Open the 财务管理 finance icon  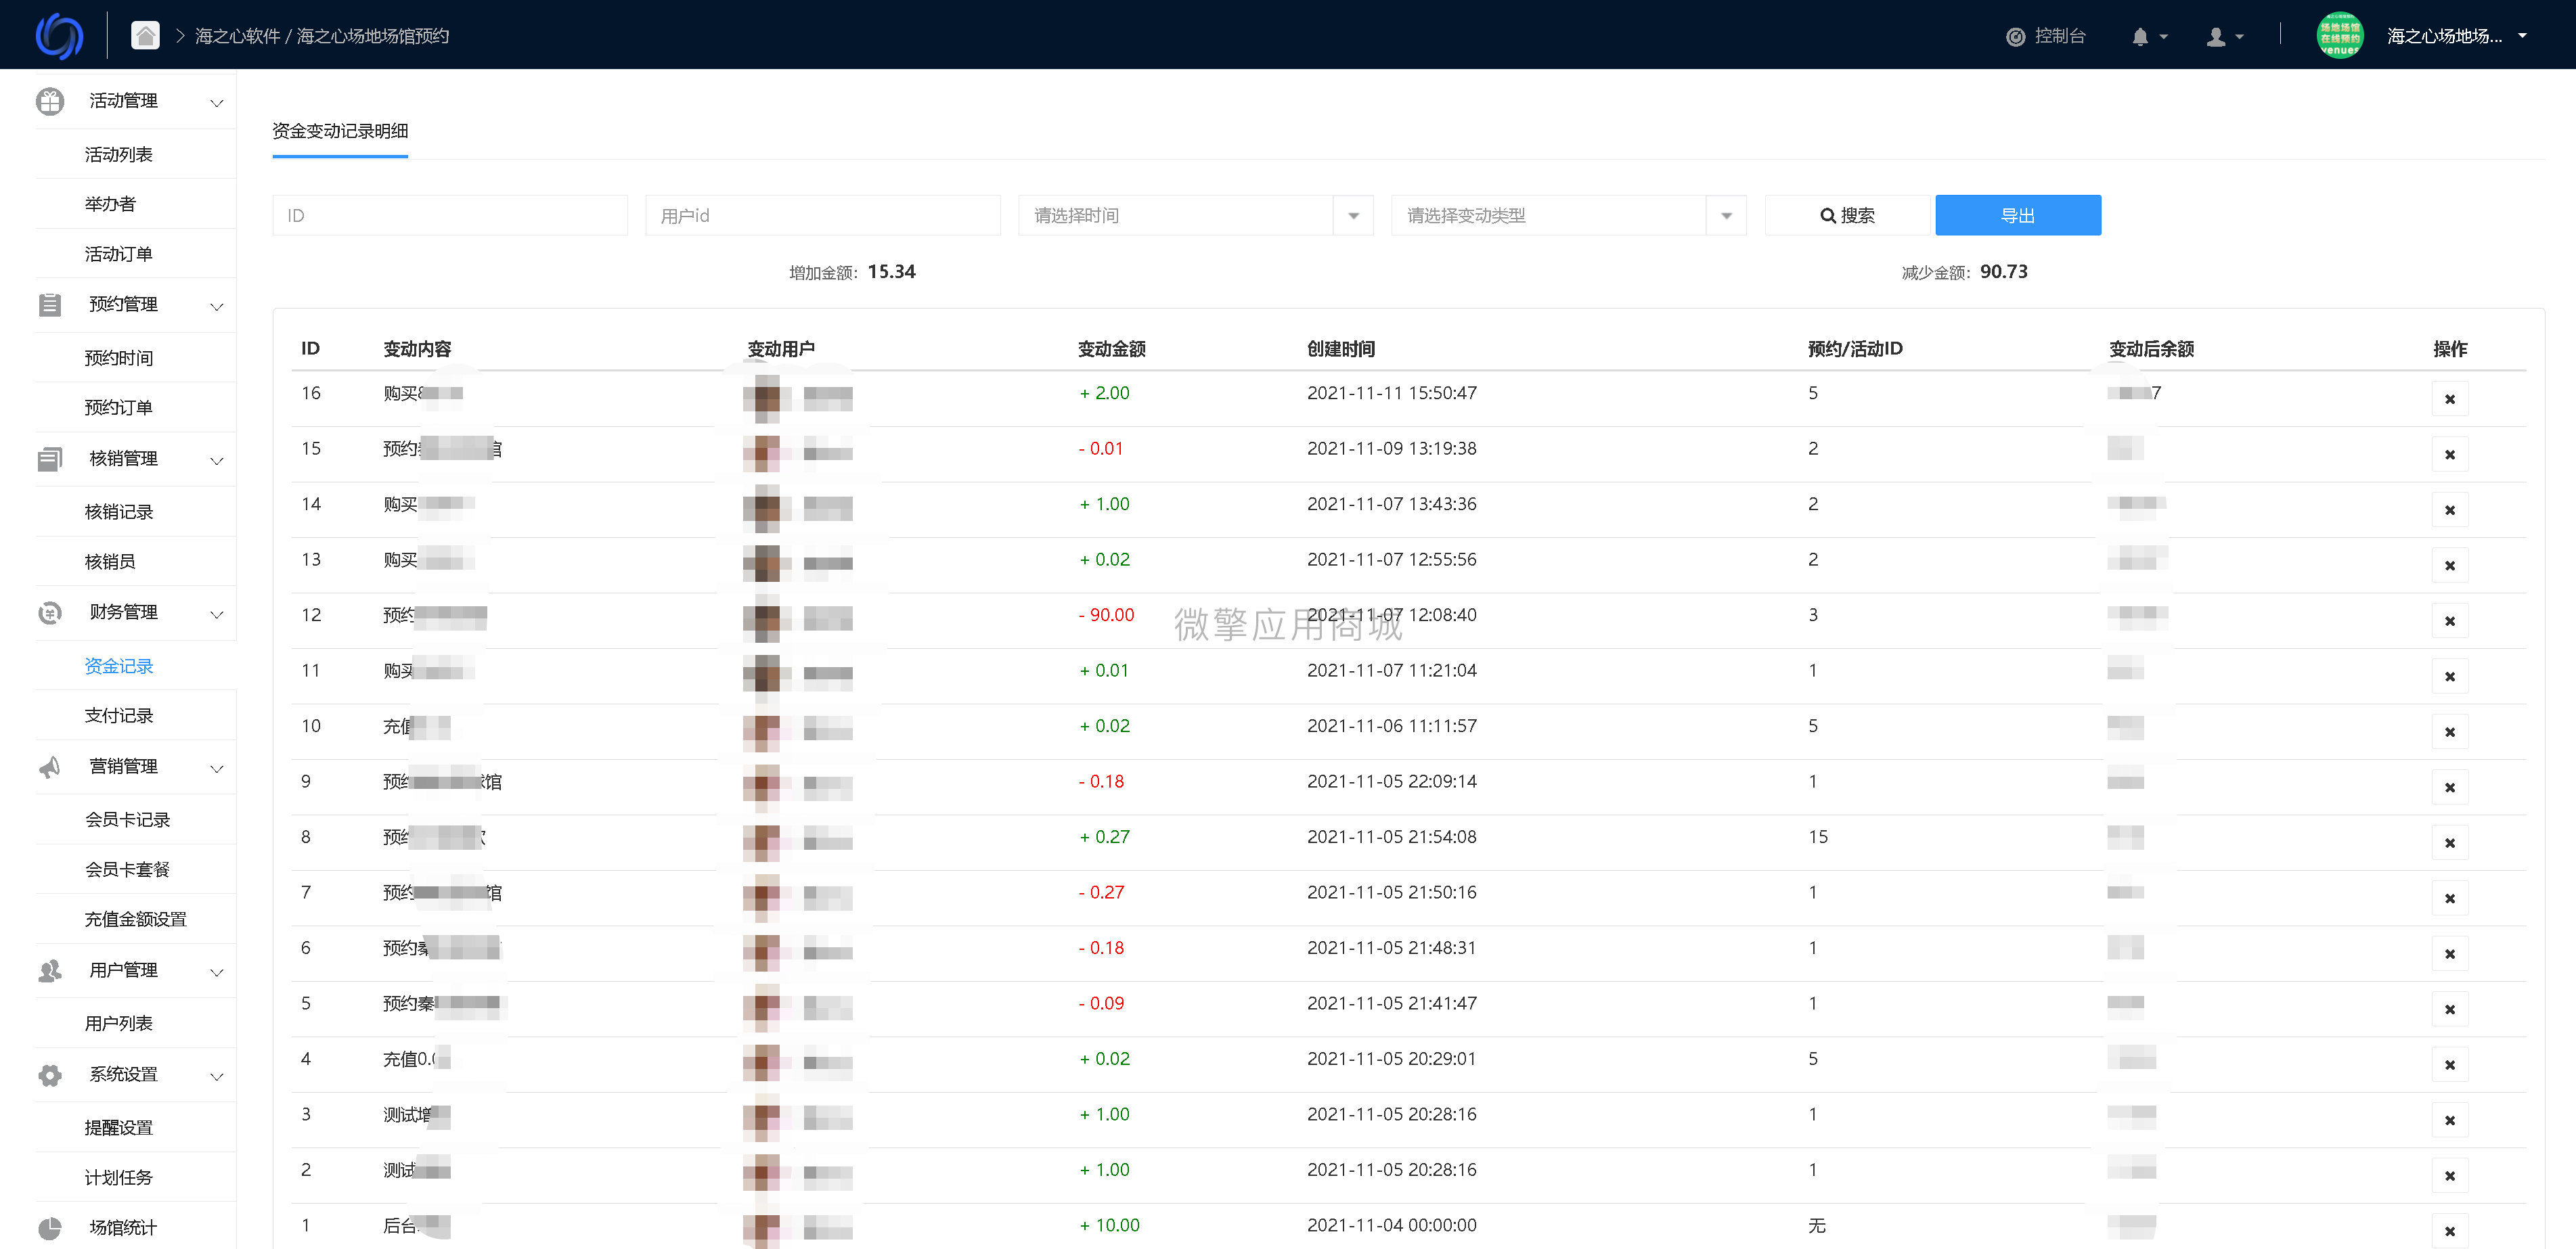49,612
